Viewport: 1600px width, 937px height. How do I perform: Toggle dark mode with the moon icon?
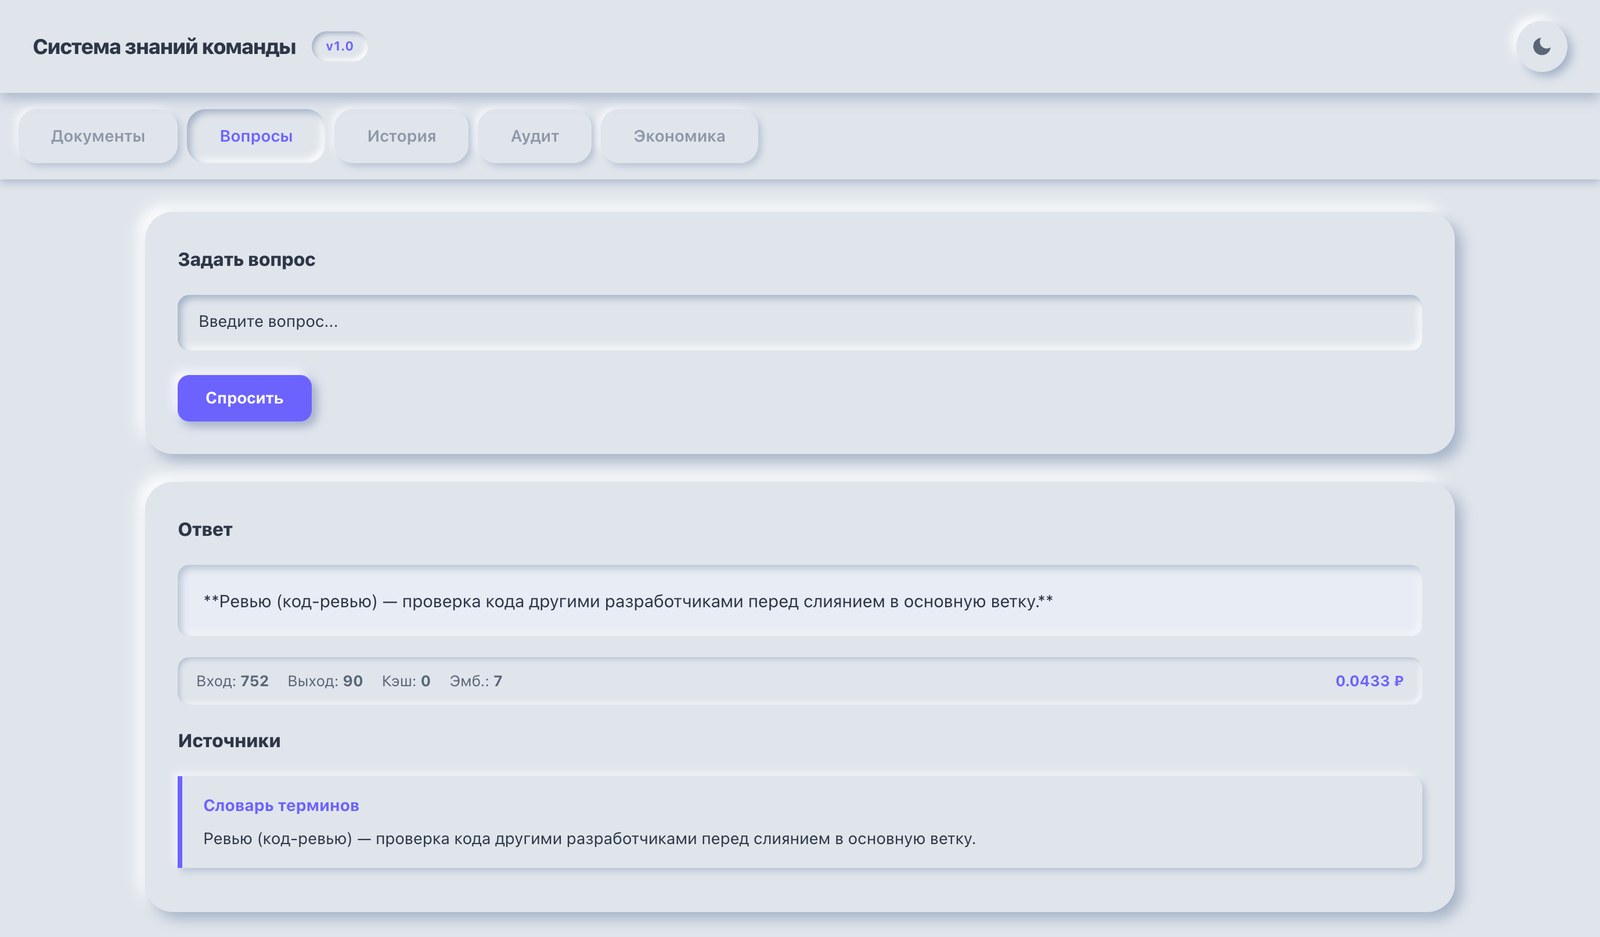pyautogui.click(x=1542, y=47)
